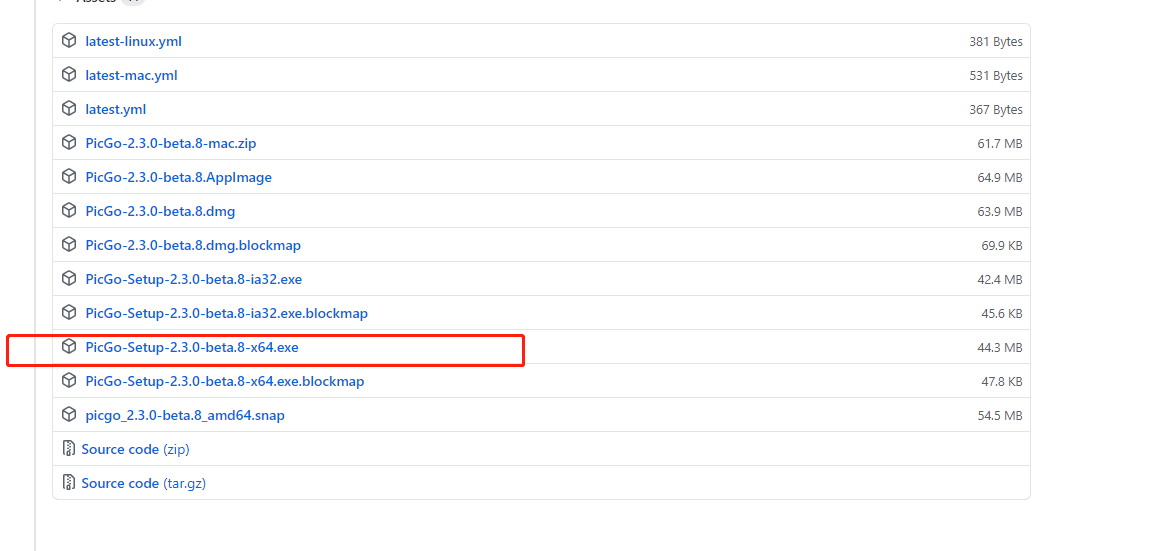Open the latest.yml asset link
The height and width of the screenshot is (551, 1155).
(x=116, y=109)
